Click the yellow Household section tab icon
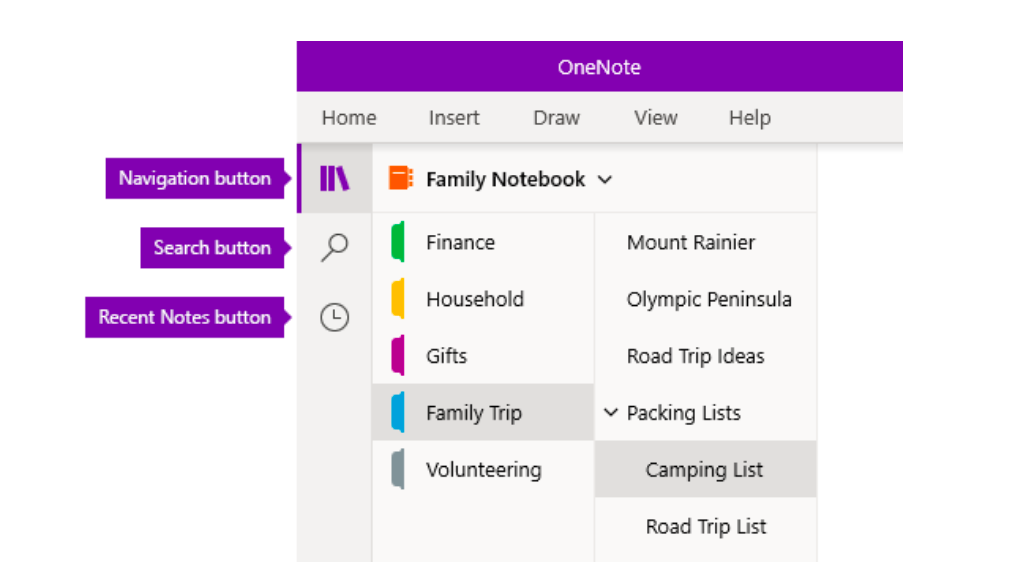The image size is (1016, 580). coord(398,299)
